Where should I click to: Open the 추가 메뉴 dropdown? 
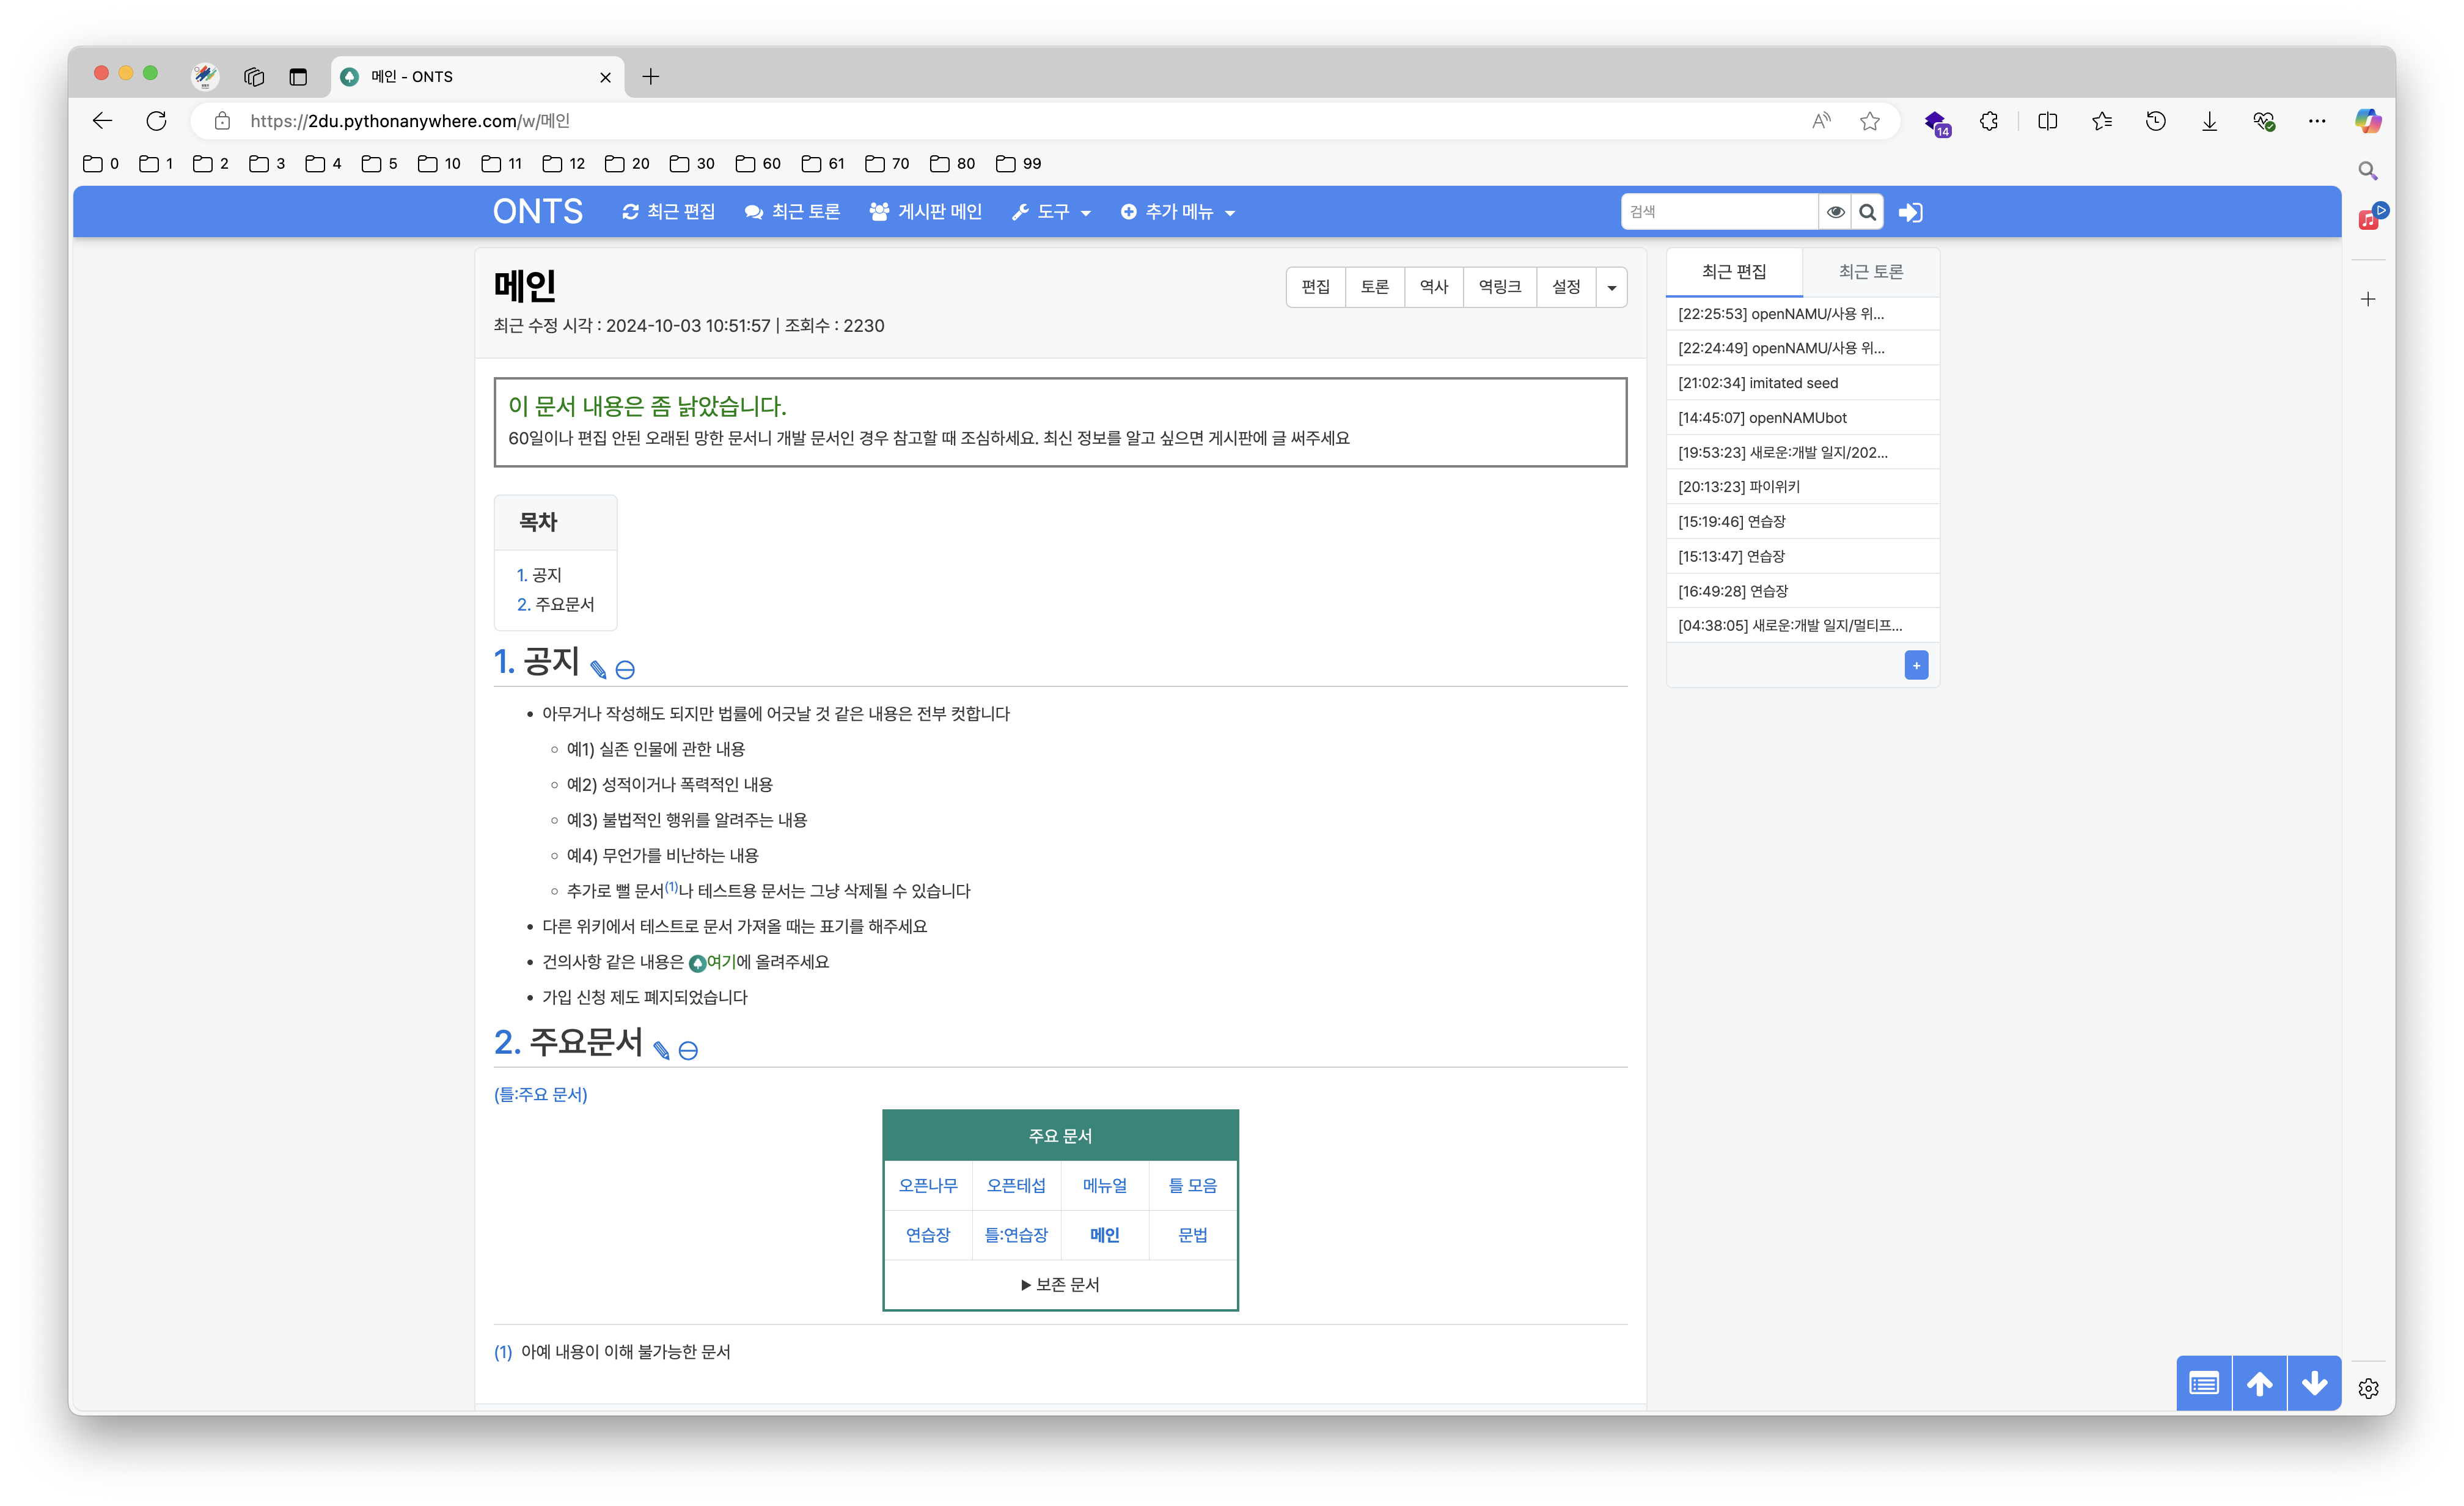pyautogui.click(x=1178, y=212)
